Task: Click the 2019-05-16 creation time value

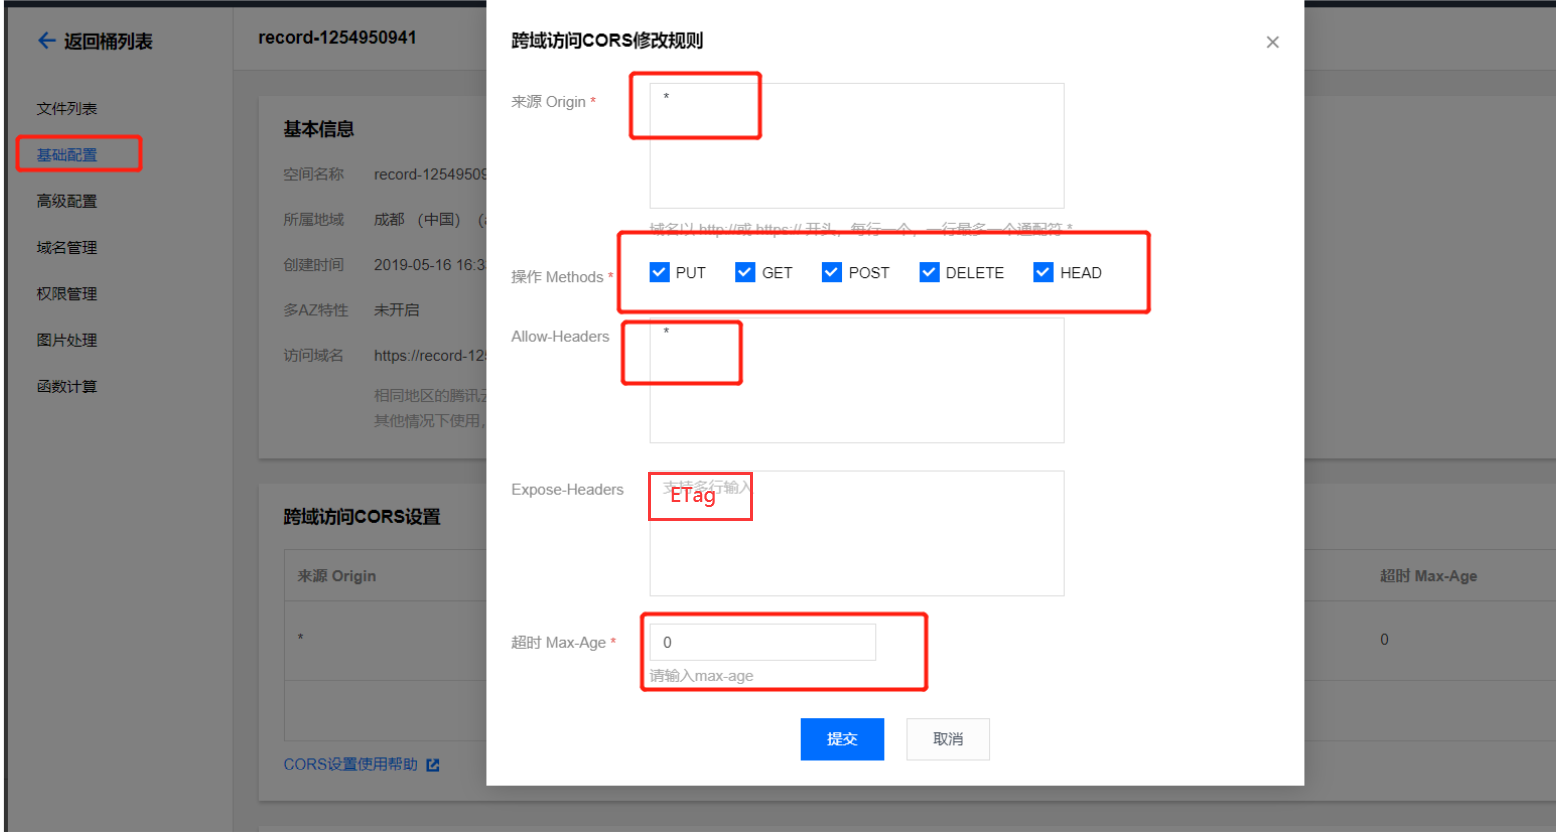Action: point(430,265)
